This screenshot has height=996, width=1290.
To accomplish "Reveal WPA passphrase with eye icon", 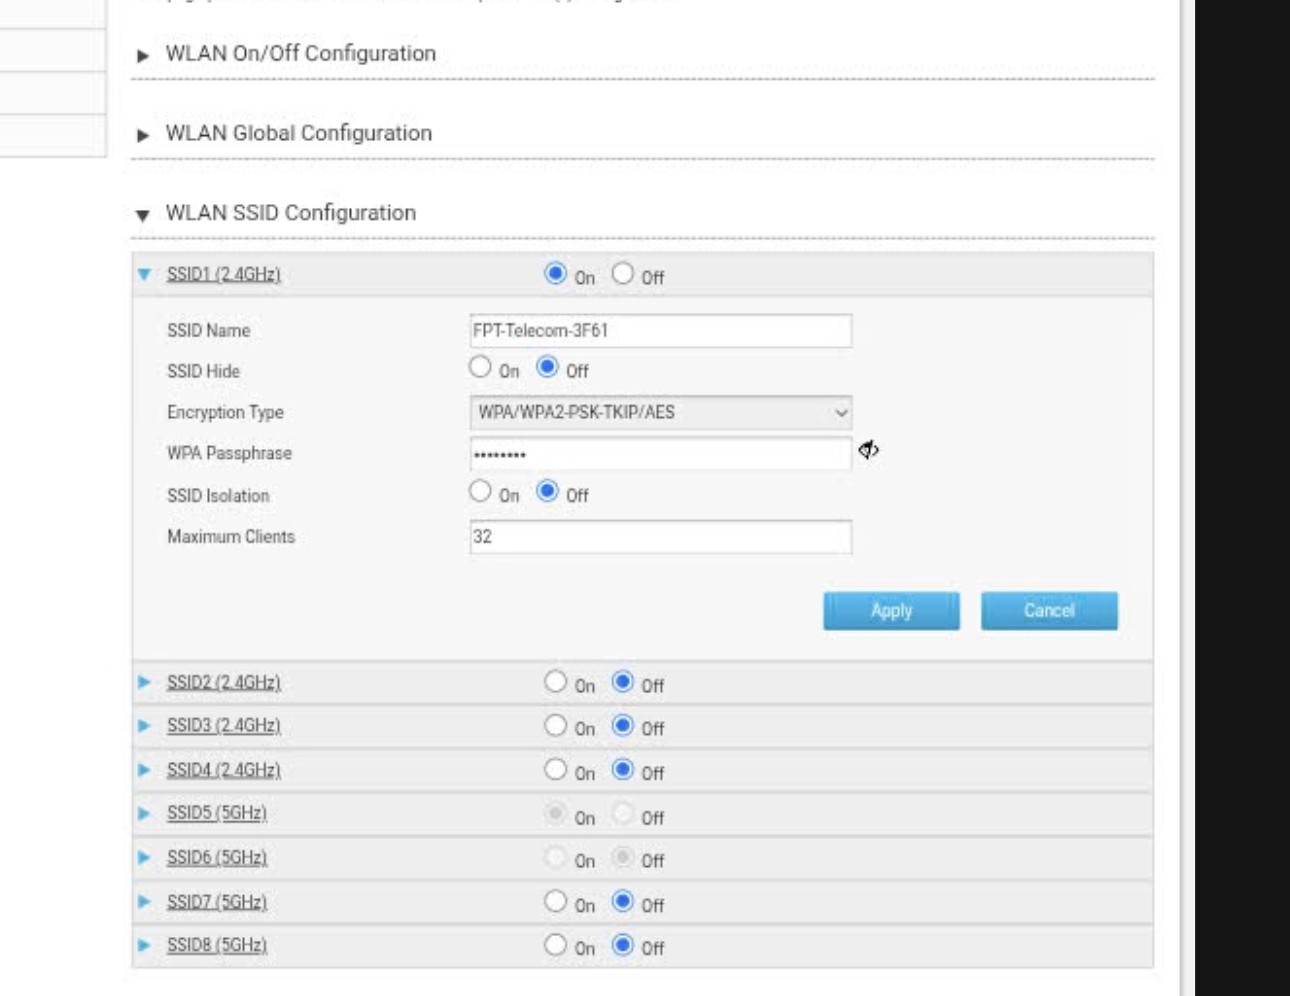I will pyautogui.click(x=868, y=450).
